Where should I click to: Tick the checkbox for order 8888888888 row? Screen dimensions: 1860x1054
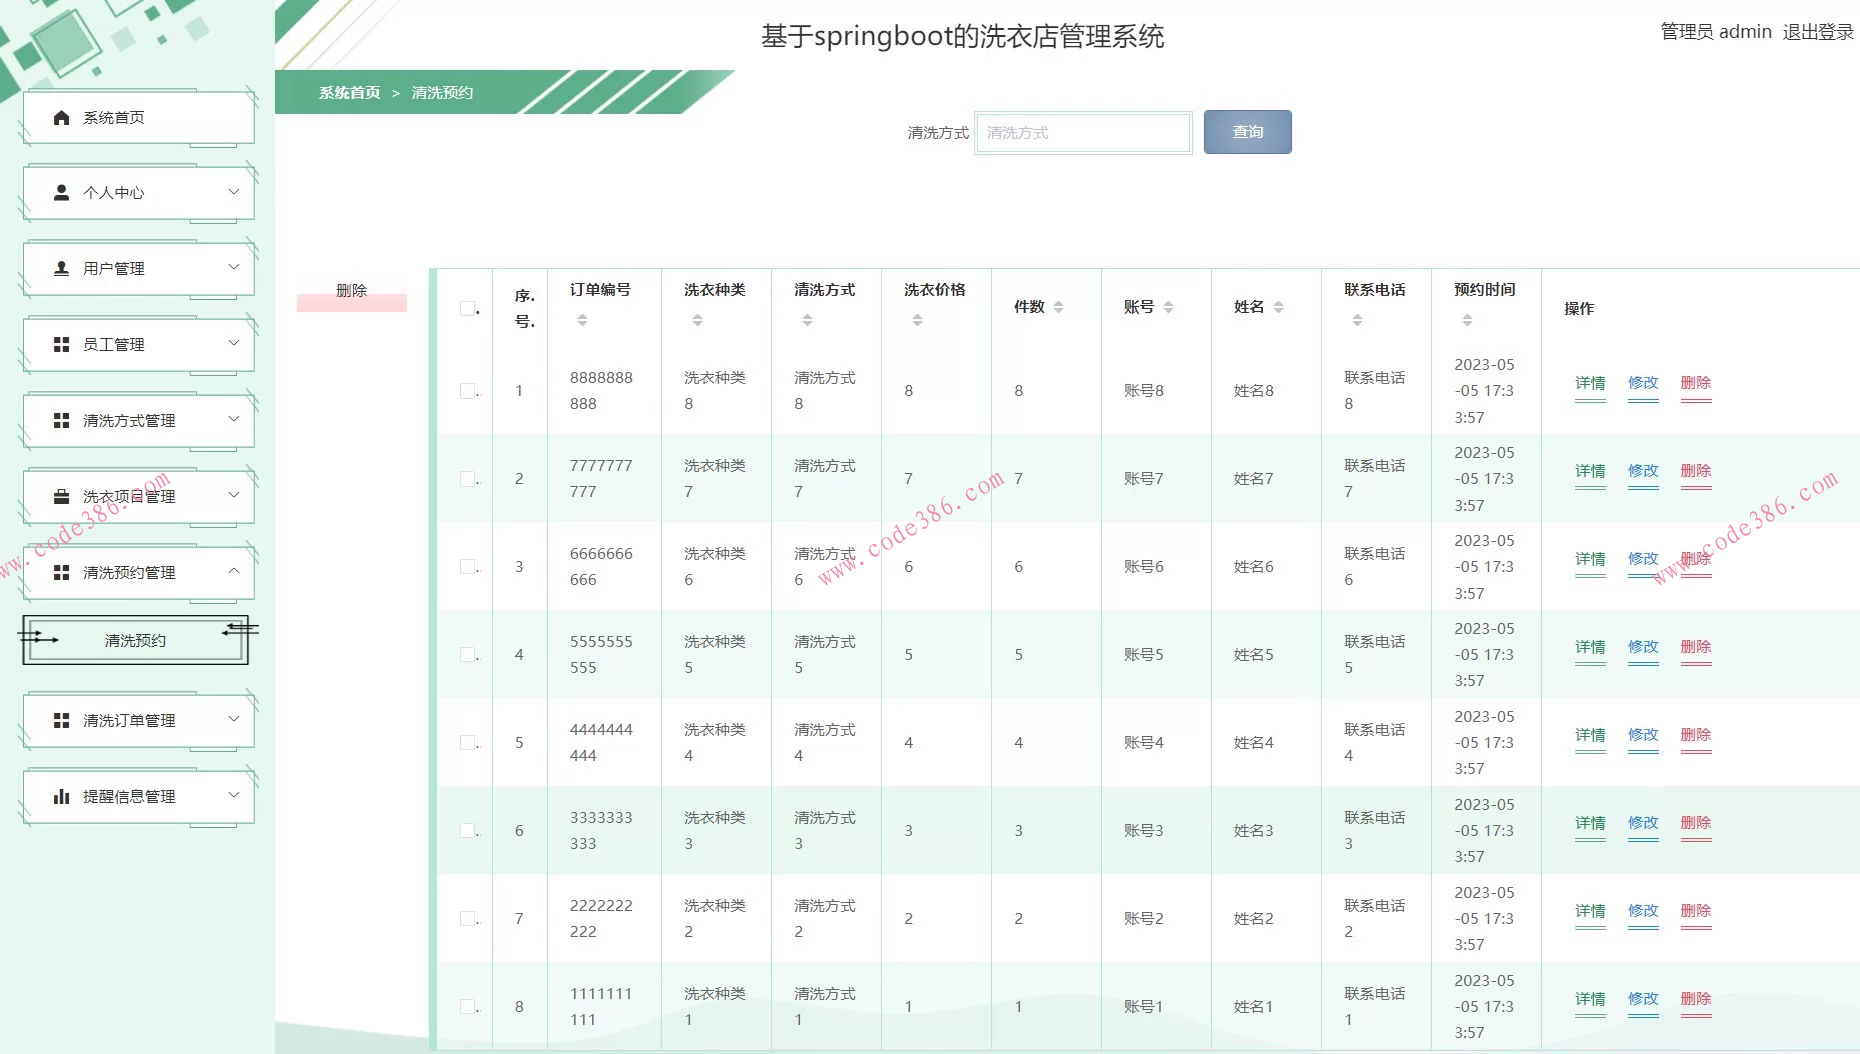coord(466,390)
